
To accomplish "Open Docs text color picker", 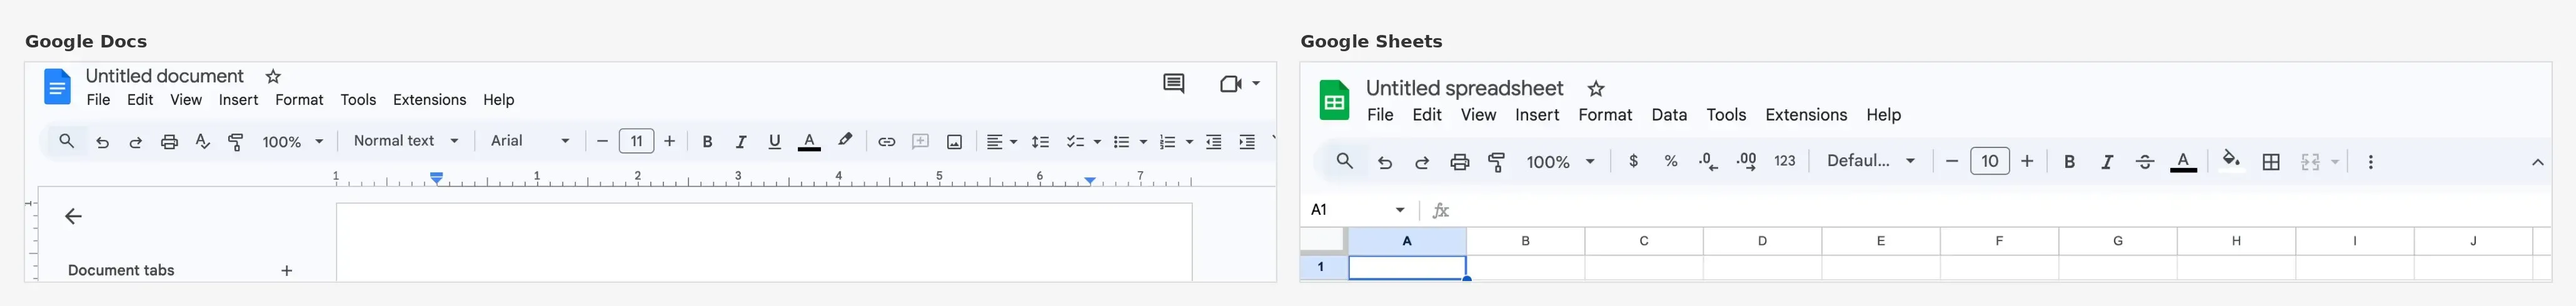I will click(809, 142).
